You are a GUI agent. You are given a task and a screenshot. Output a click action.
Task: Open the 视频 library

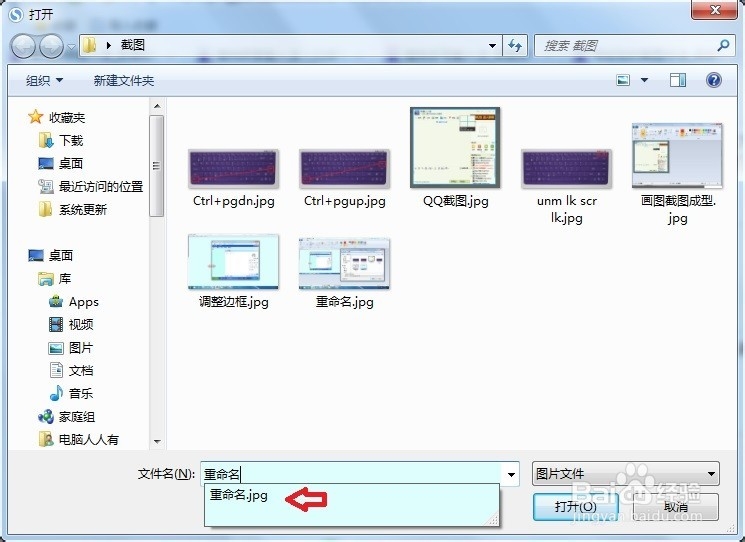click(x=72, y=324)
